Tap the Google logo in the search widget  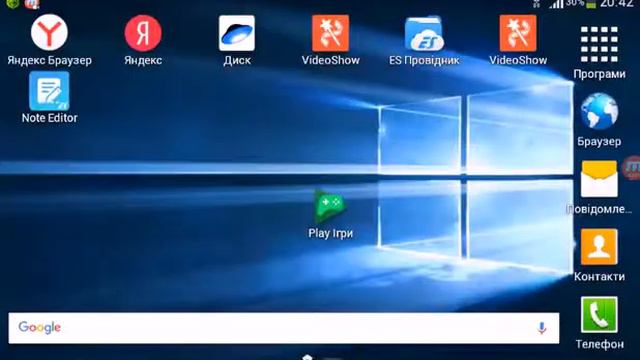tap(40, 327)
